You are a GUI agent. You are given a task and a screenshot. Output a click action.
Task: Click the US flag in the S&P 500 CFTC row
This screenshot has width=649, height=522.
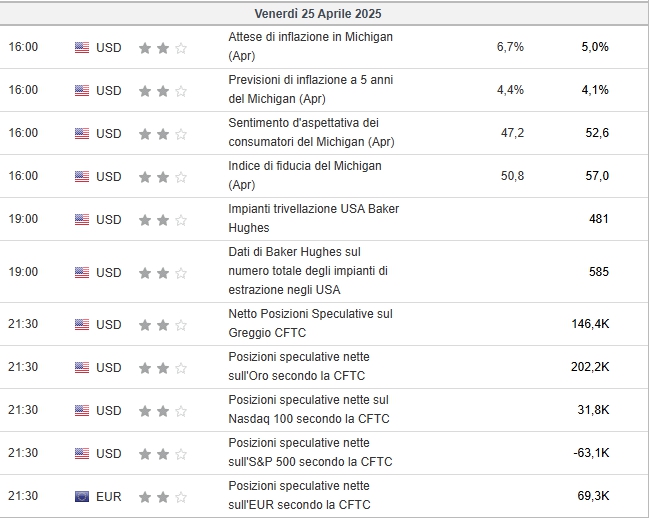point(82,453)
